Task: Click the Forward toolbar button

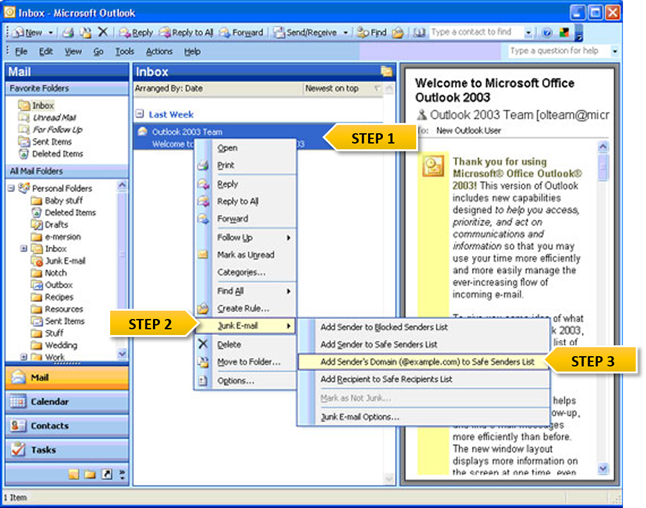Action: pyautogui.click(x=241, y=32)
